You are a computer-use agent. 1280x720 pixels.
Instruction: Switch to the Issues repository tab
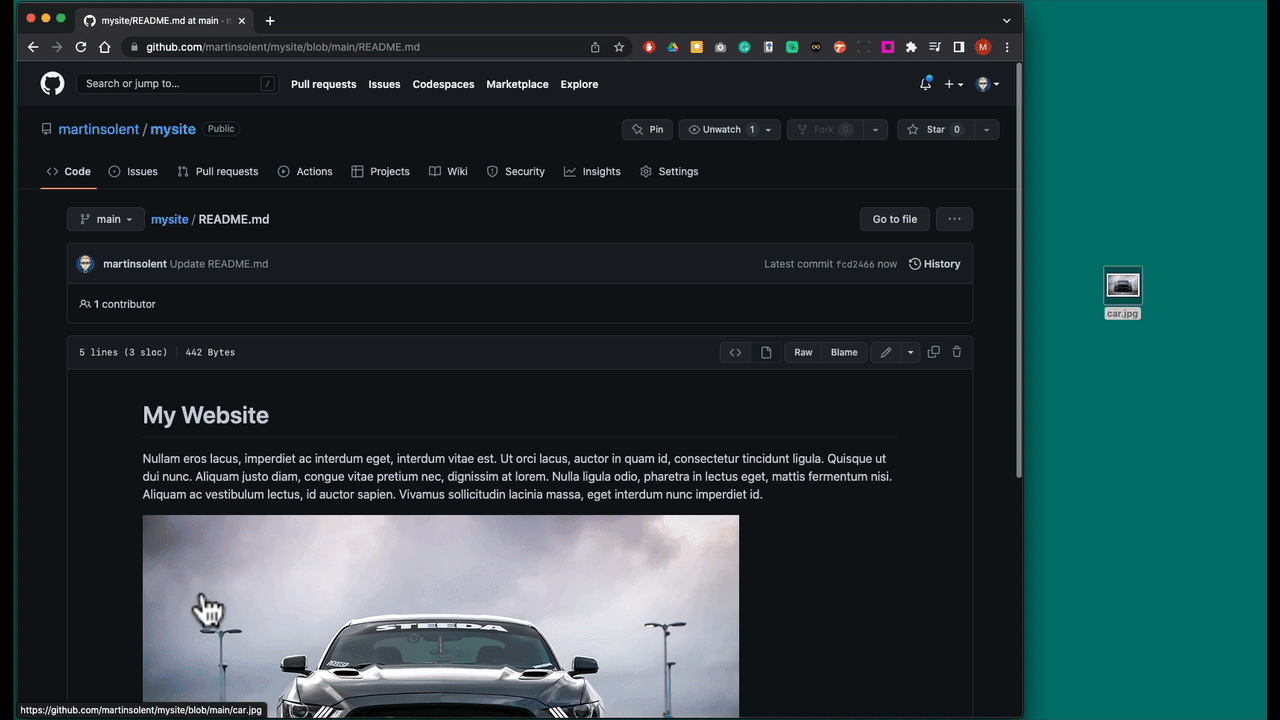coord(133,171)
